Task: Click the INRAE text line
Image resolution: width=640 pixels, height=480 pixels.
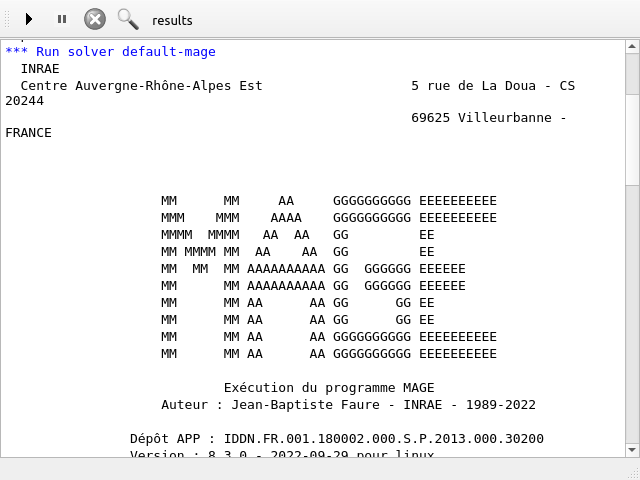Action: tap(40, 69)
